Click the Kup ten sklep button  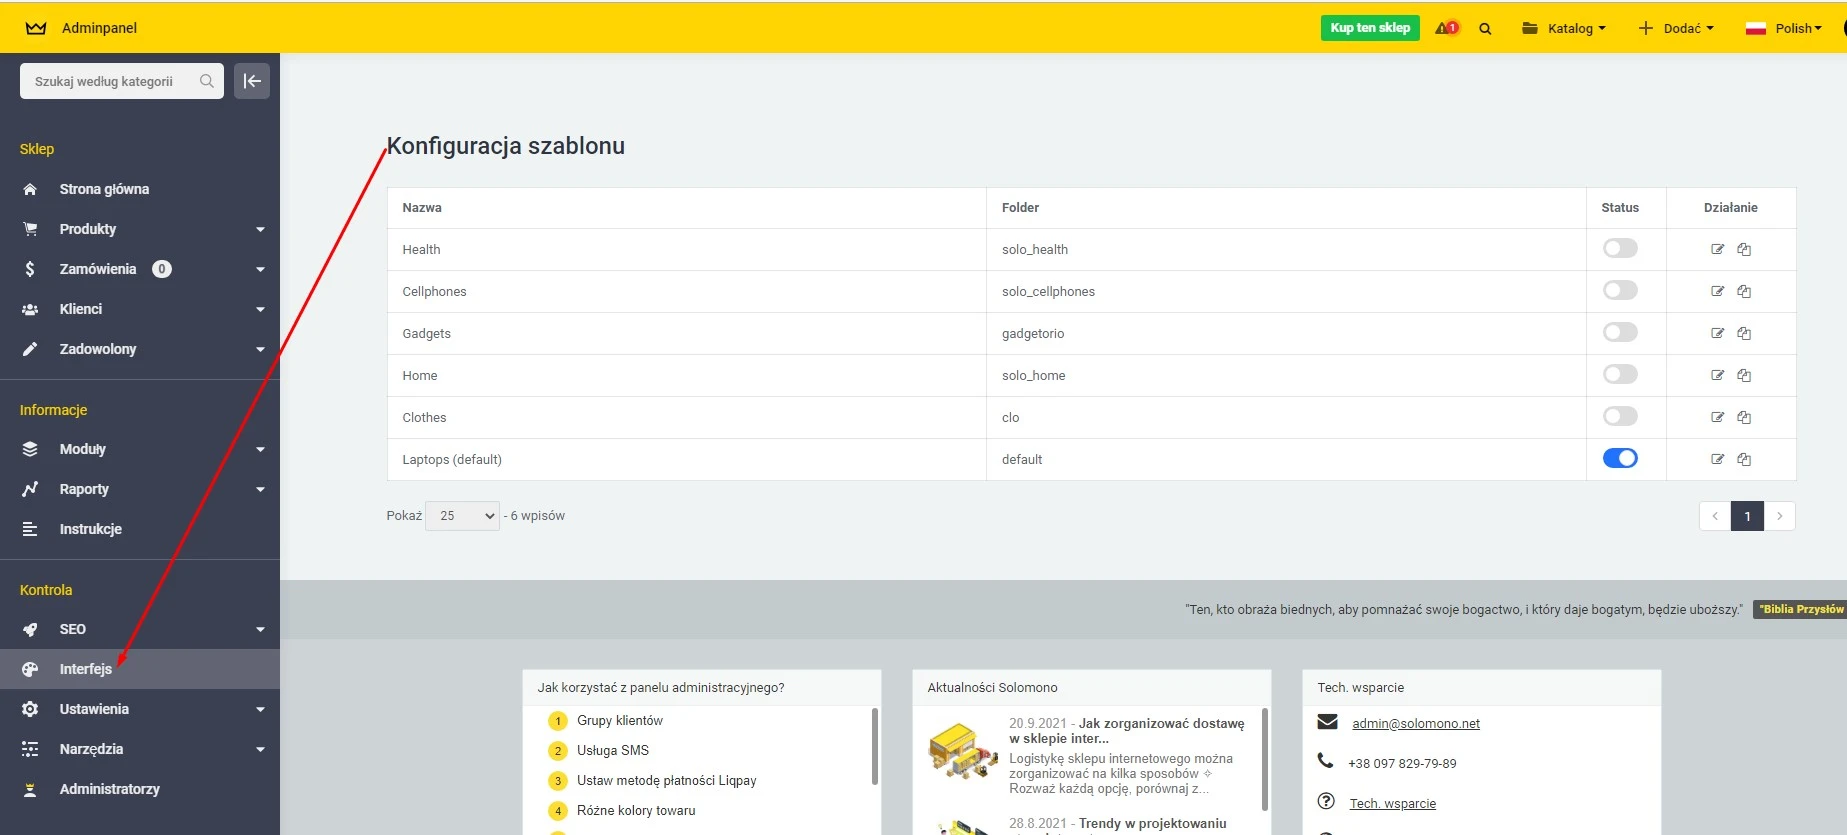[1370, 28]
